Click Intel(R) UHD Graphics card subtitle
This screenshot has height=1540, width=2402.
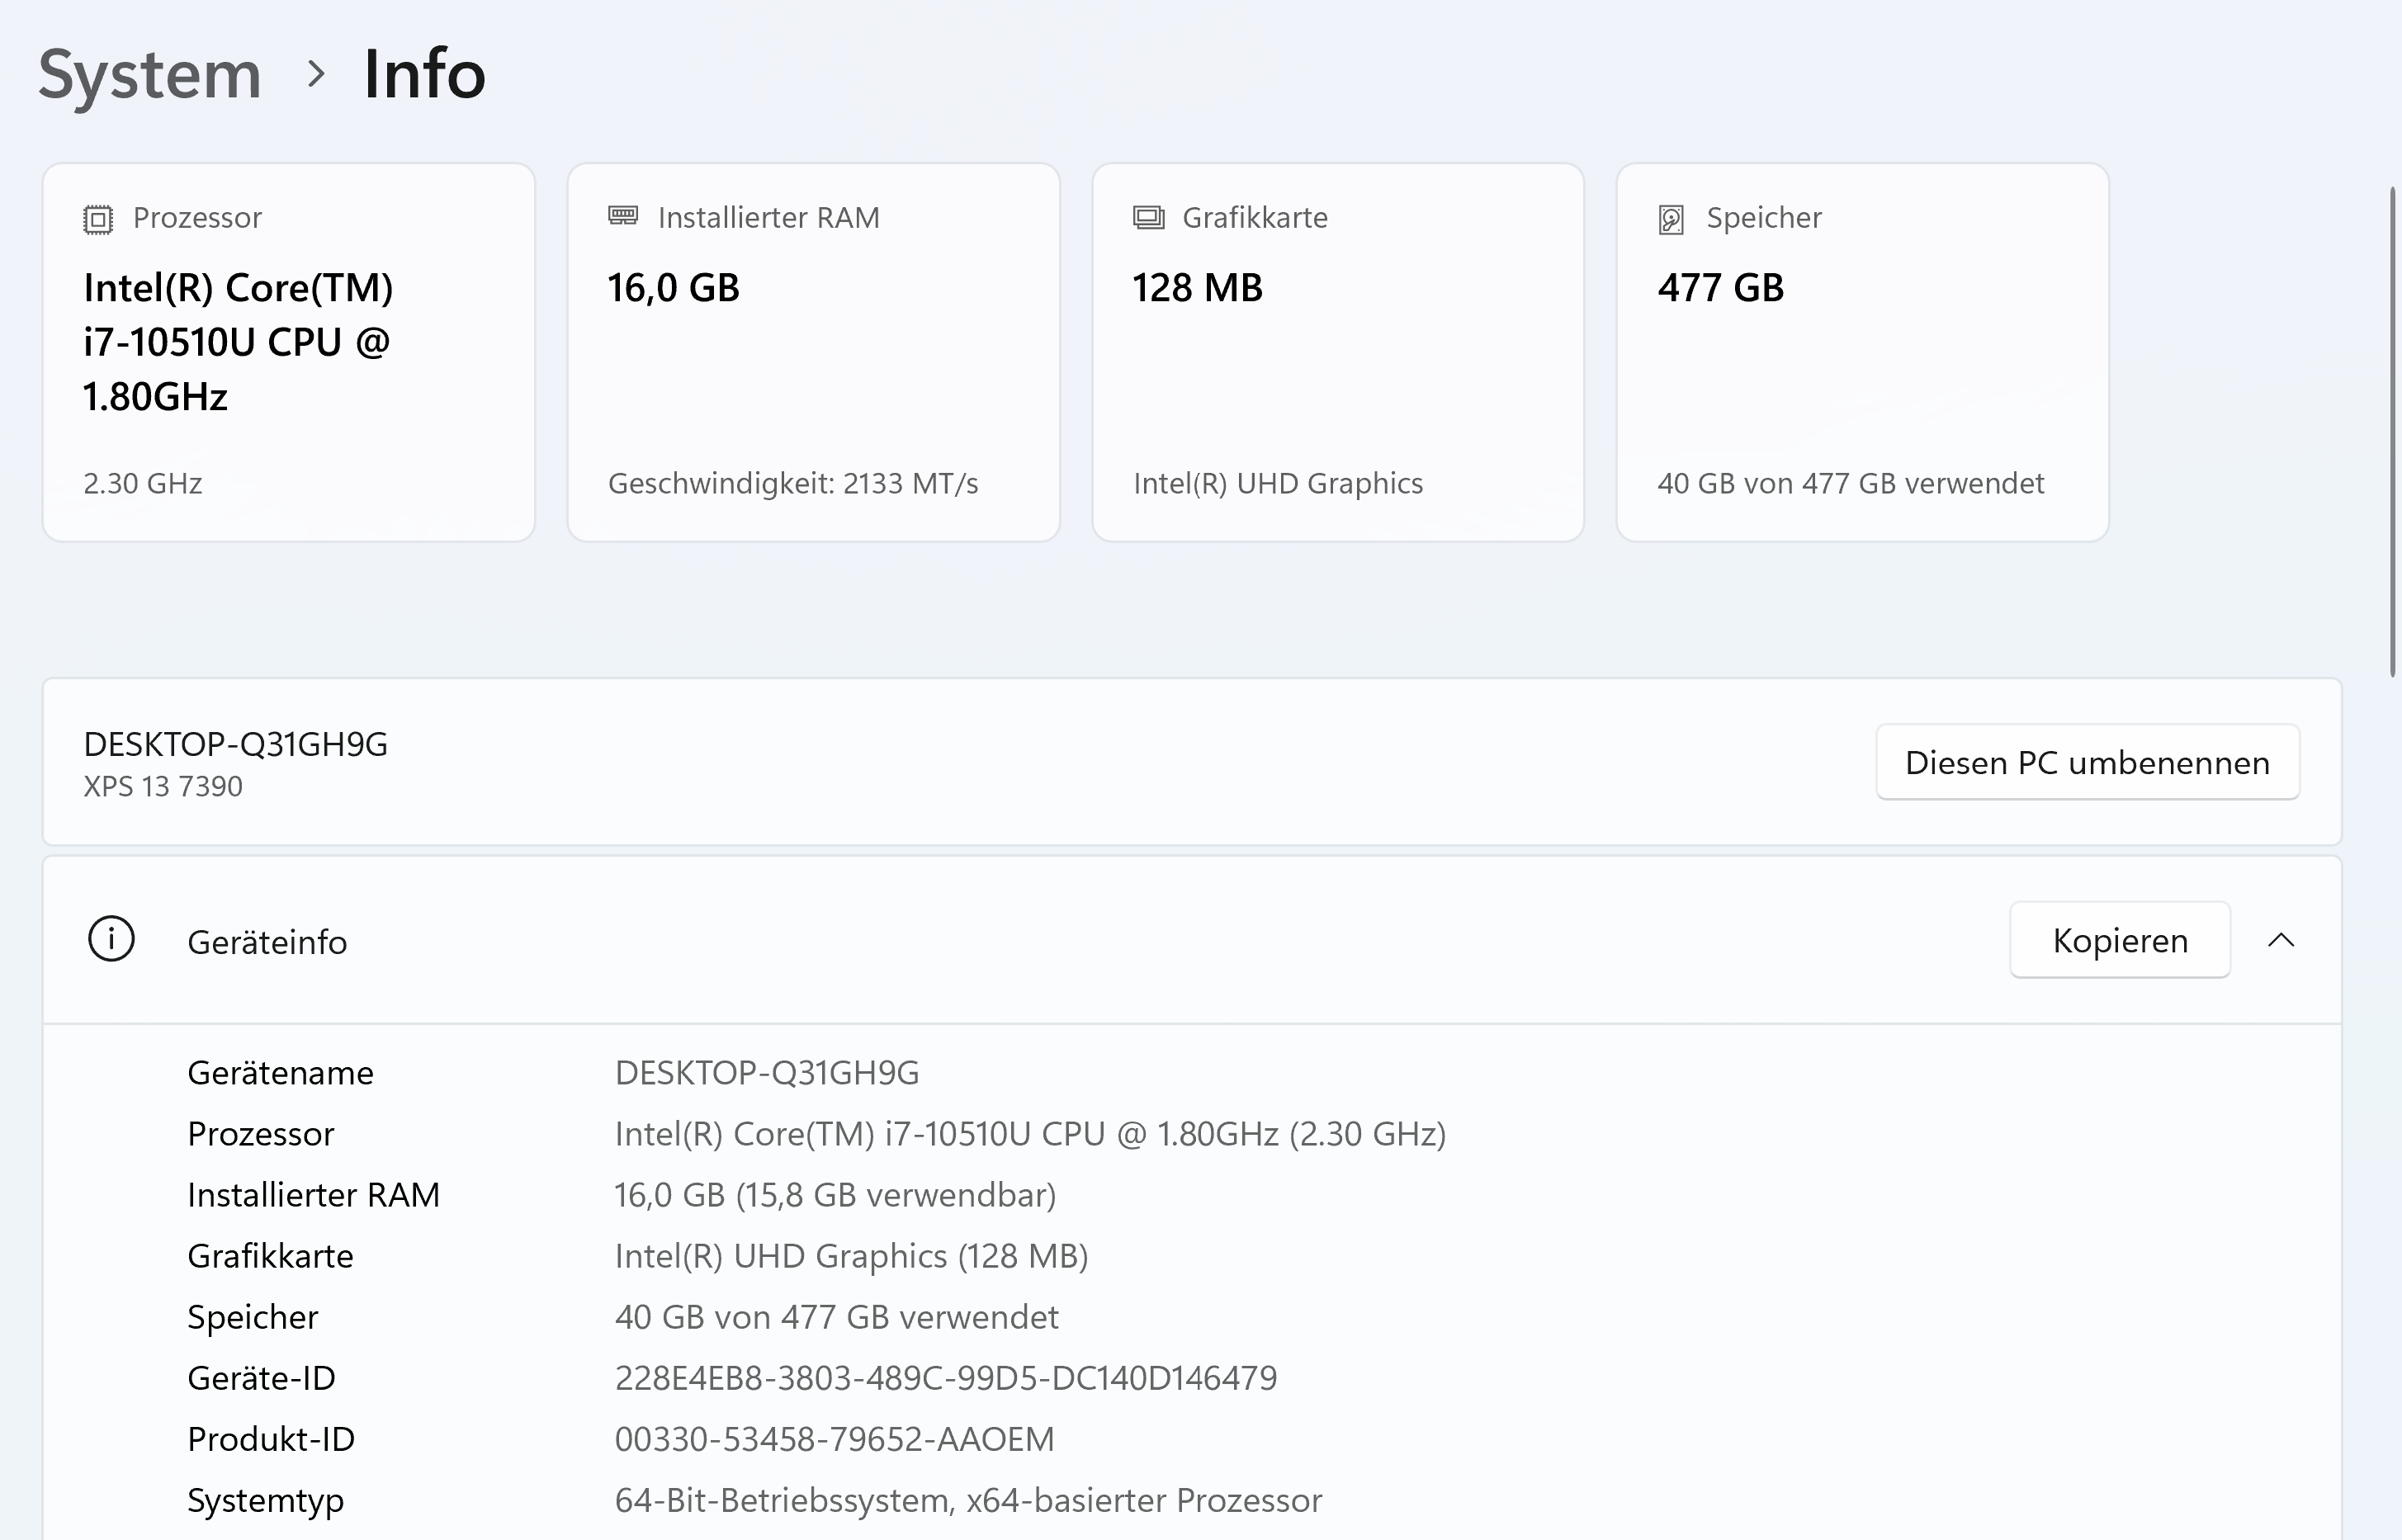(1278, 483)
